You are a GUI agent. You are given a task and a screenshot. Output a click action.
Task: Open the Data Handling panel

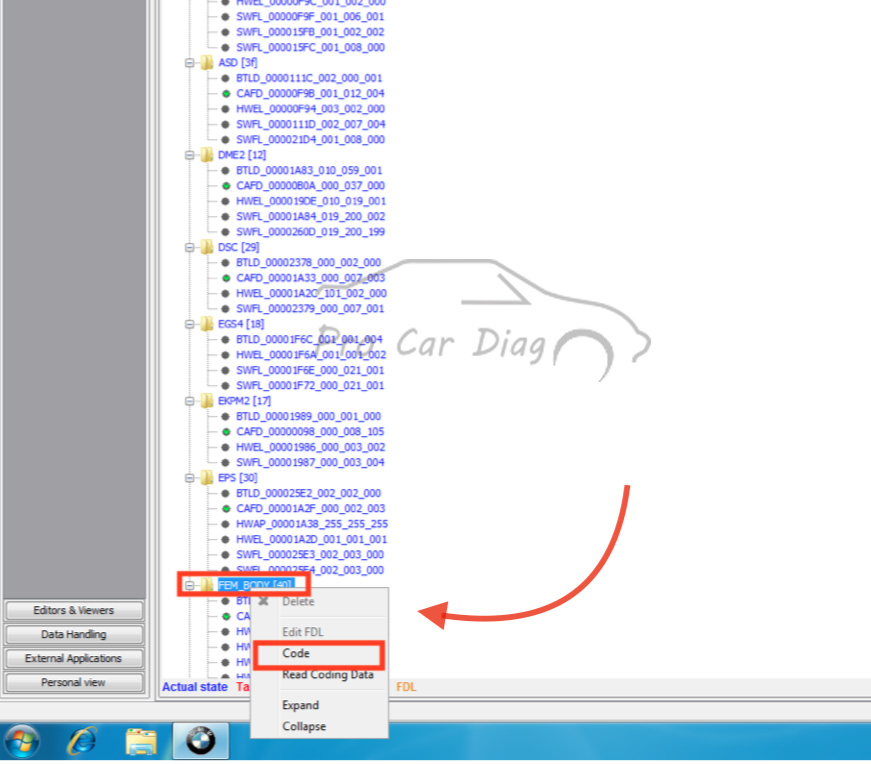coord(73,634)
